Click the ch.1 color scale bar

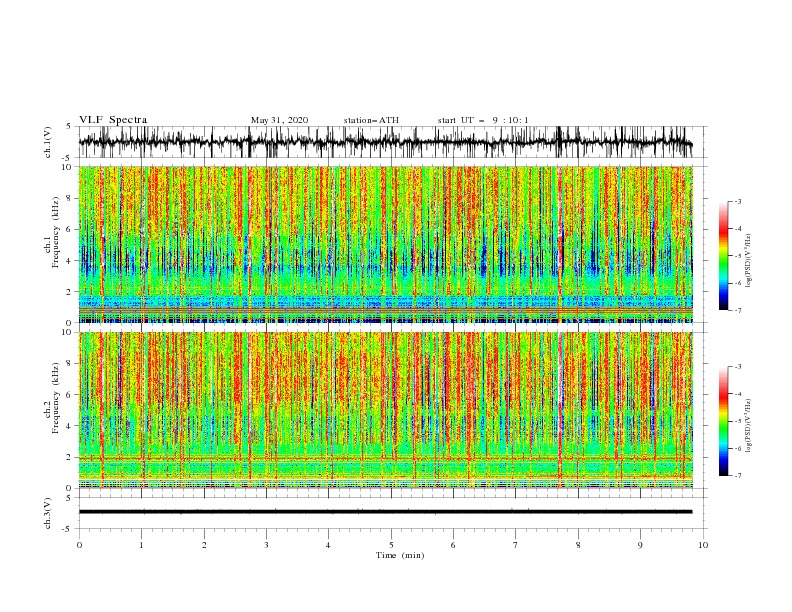[723, 256]
